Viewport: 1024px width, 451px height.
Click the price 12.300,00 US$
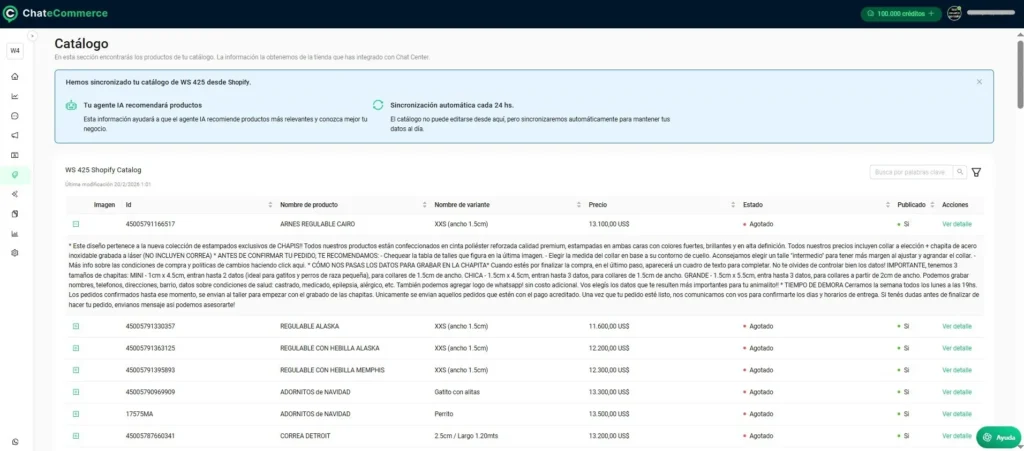pyautogui.click(x=609, y=369)
